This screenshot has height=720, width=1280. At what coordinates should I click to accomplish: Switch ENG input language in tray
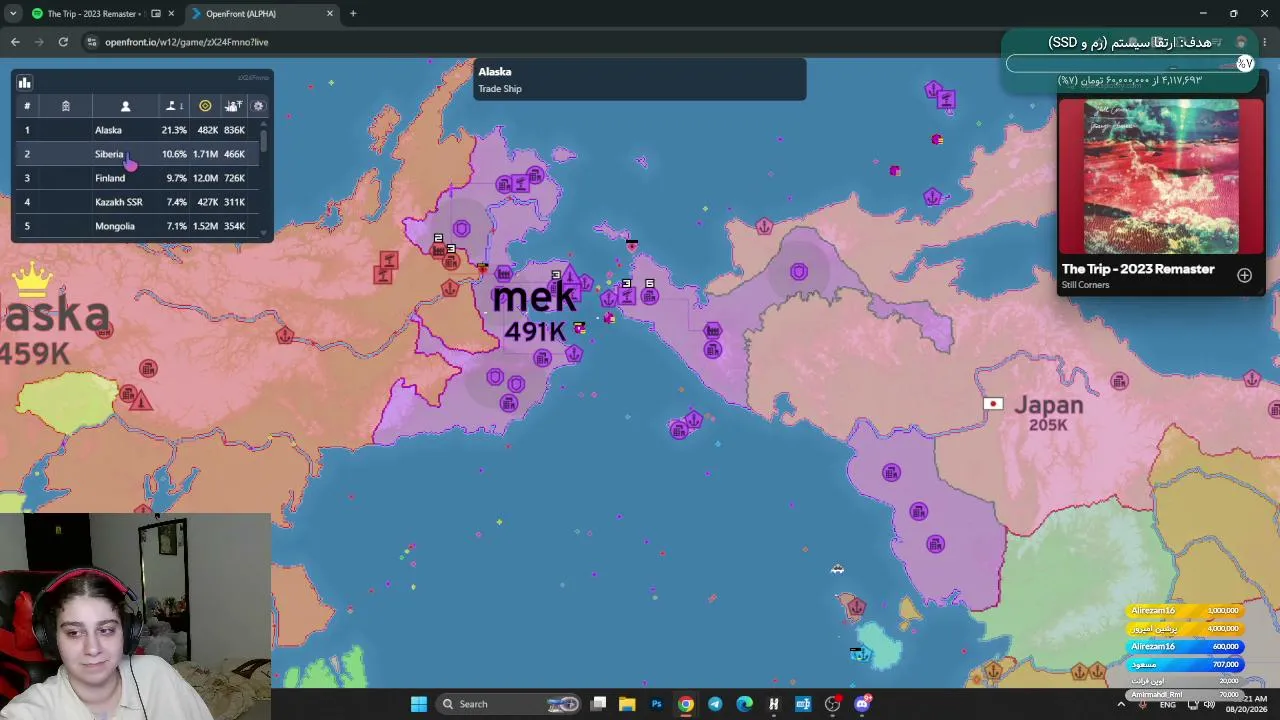1167,705
